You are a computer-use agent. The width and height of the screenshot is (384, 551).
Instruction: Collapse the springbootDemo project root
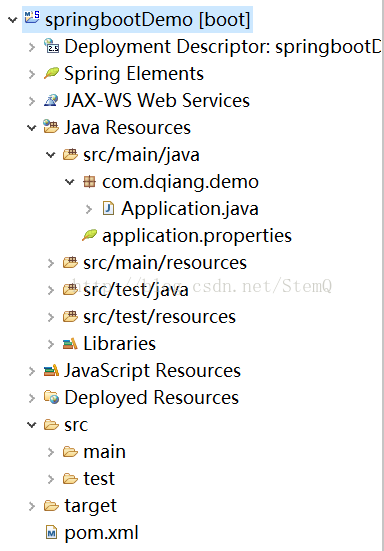[13, 19]
